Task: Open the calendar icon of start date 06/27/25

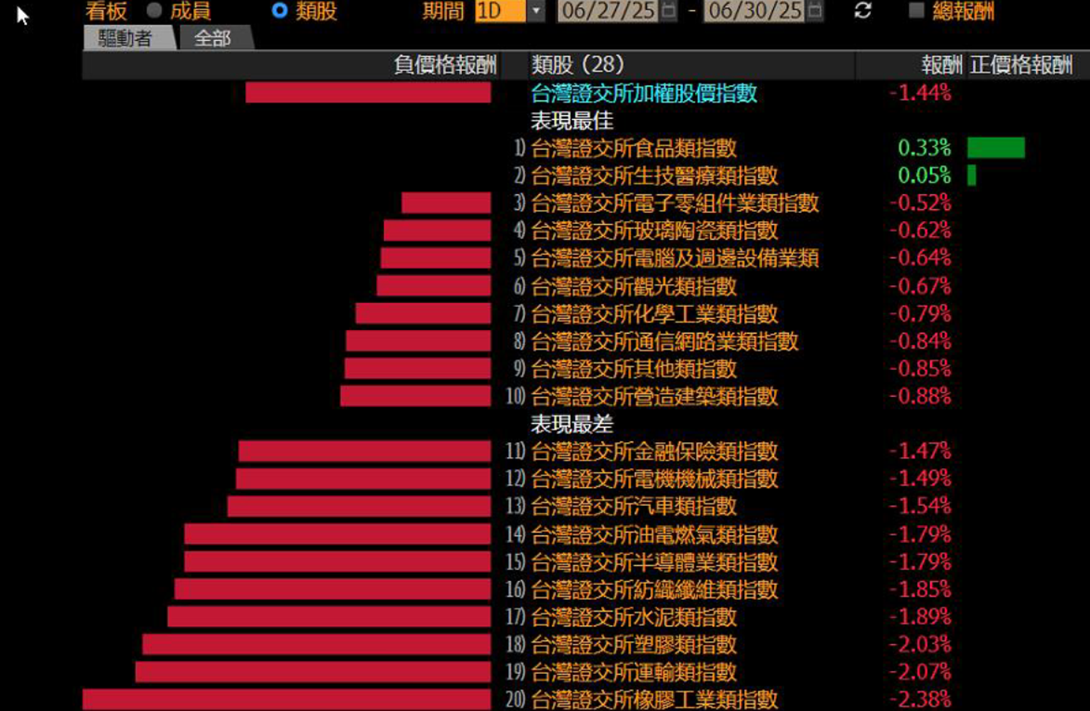Action: tap(668, 10)
